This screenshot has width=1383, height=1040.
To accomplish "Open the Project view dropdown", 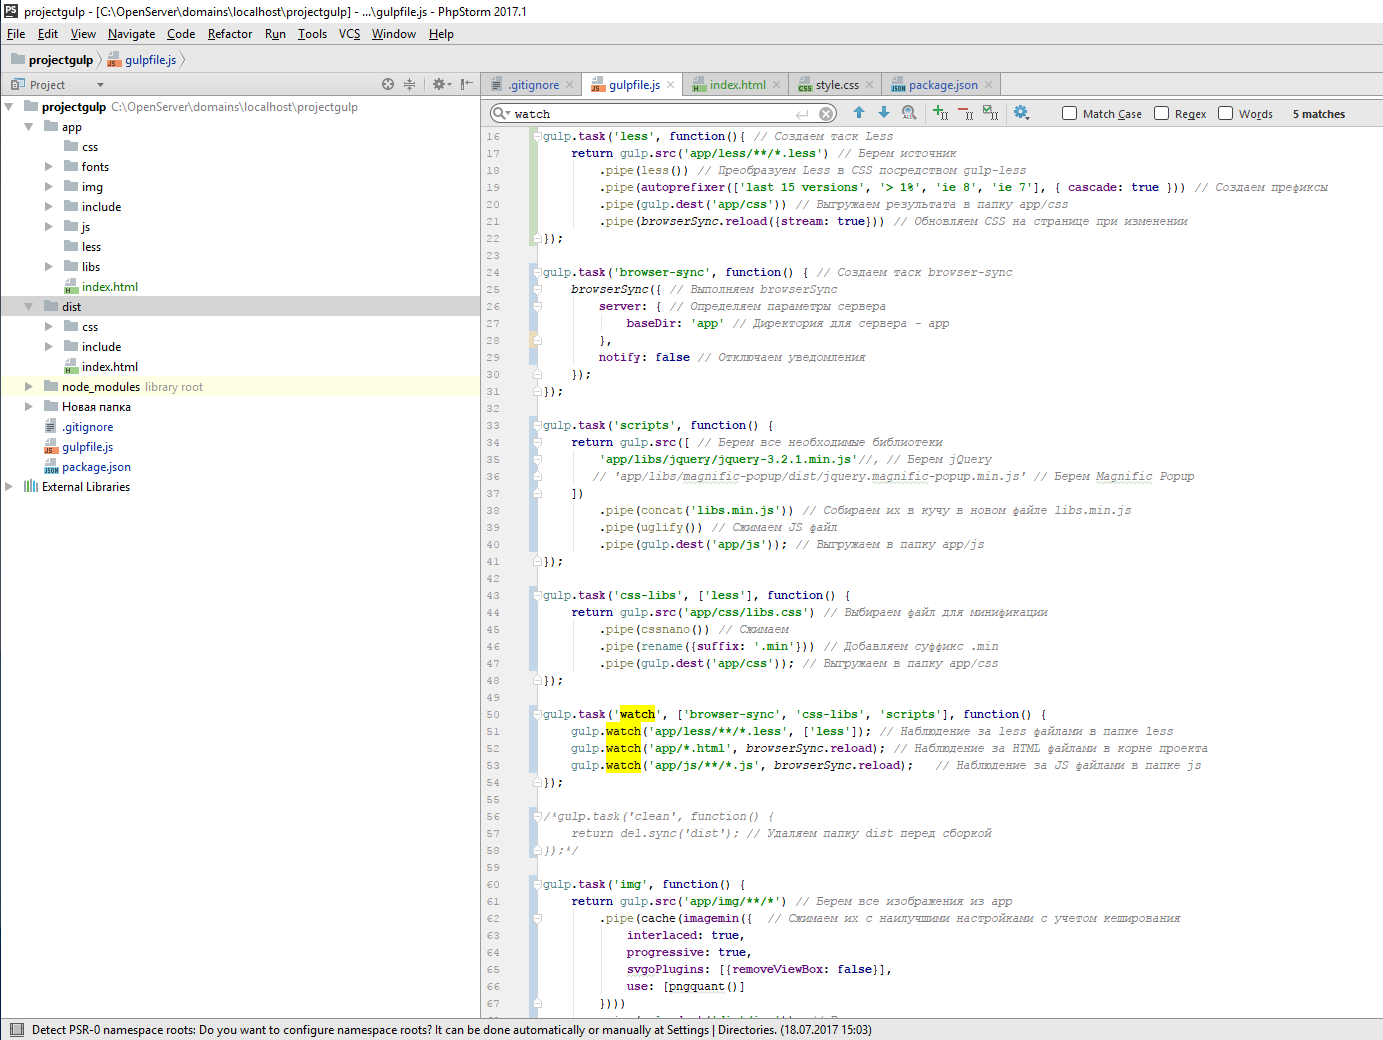I will pos(100,85).
